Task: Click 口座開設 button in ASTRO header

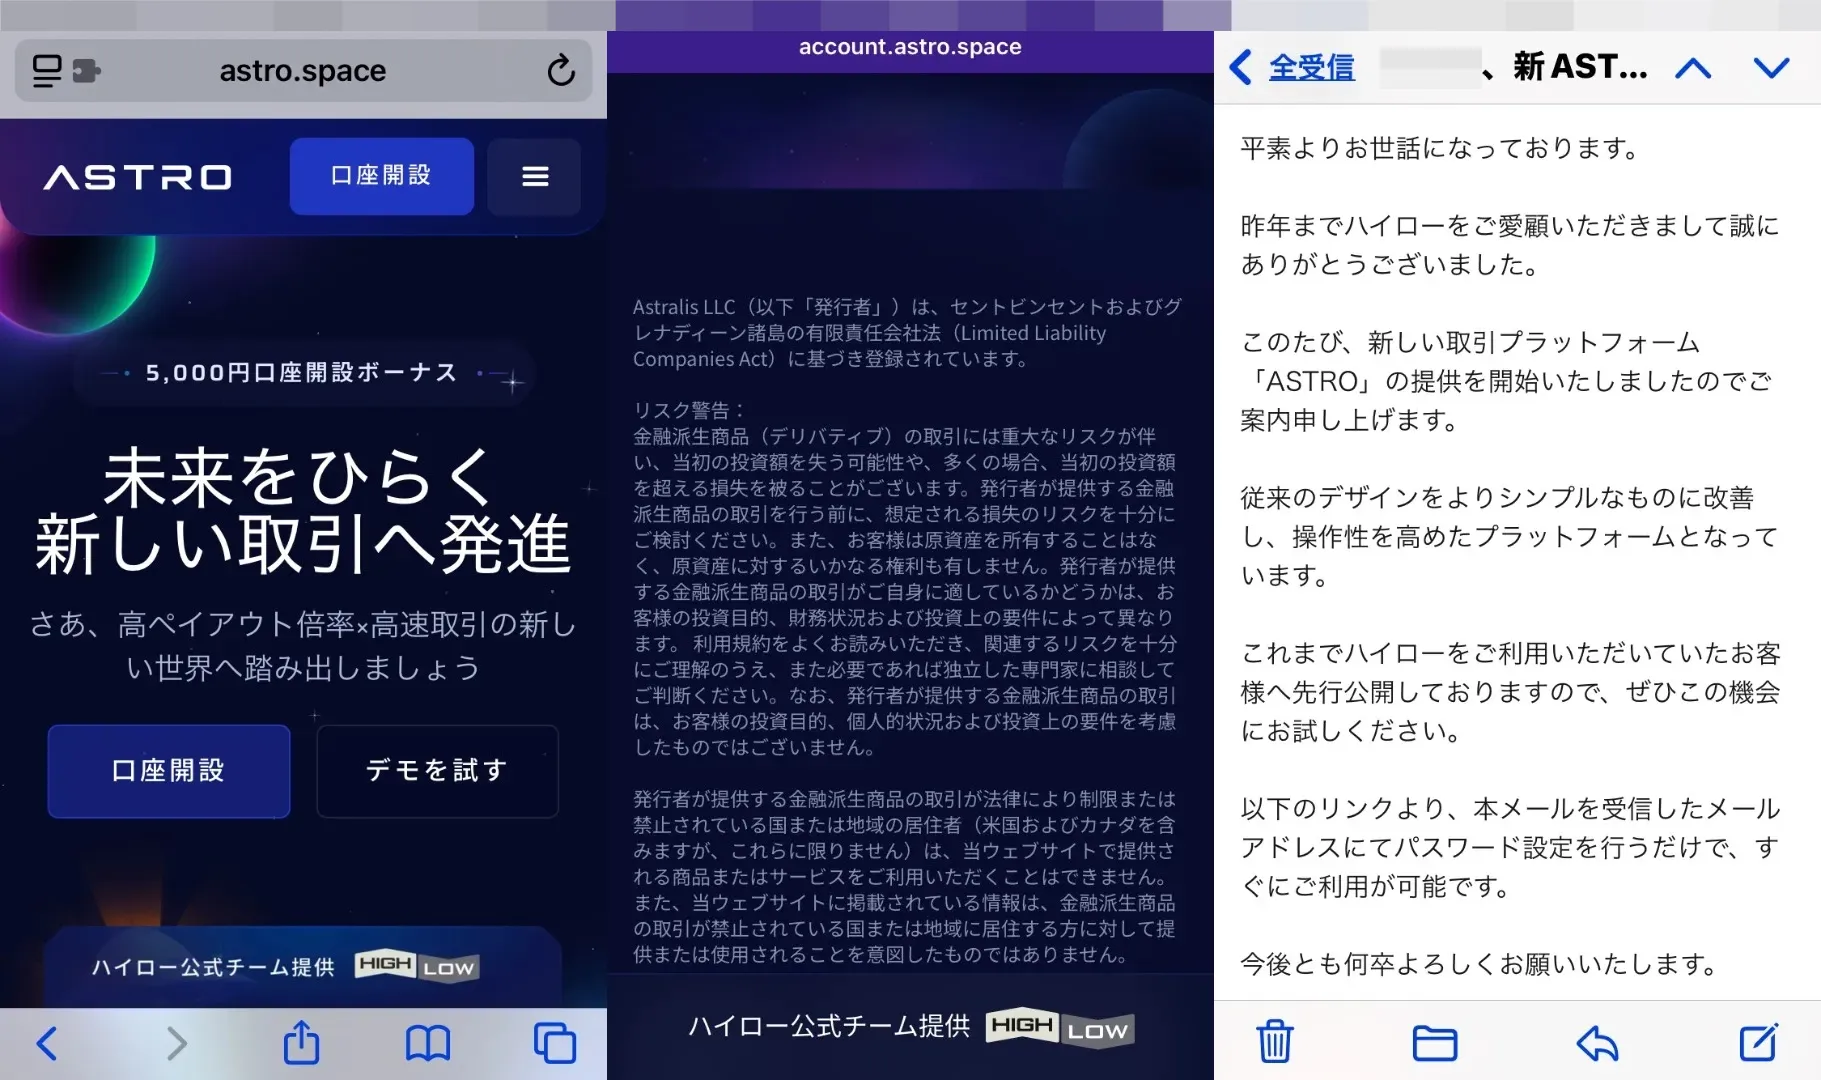Action: (381, 176)
